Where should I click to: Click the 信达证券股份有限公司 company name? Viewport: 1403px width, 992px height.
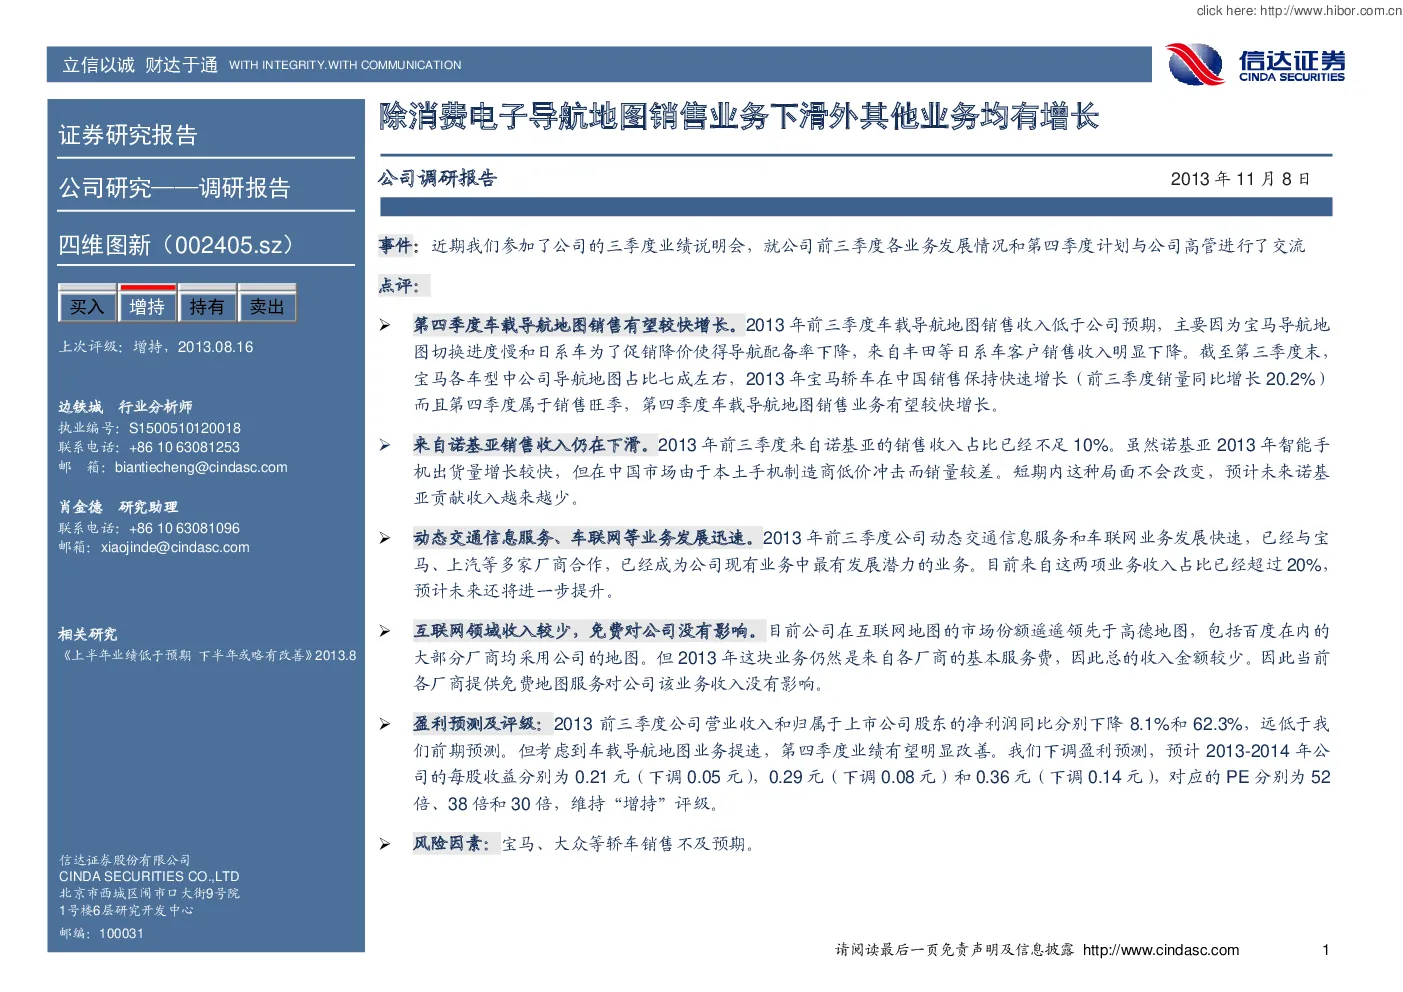124,860
